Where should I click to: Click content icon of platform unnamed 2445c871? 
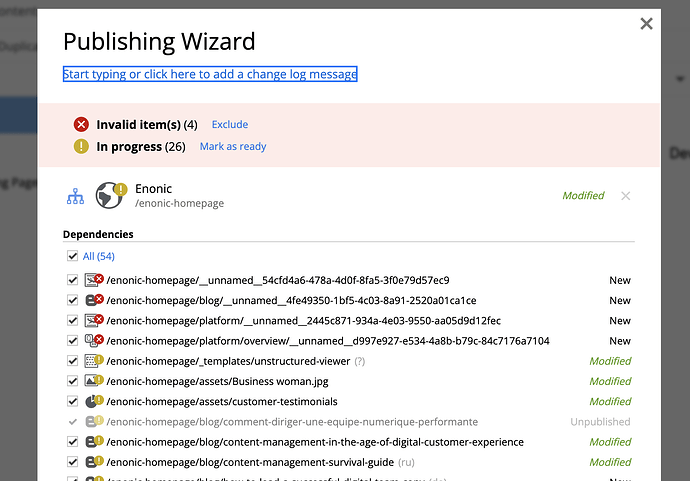tap(92, 321)
